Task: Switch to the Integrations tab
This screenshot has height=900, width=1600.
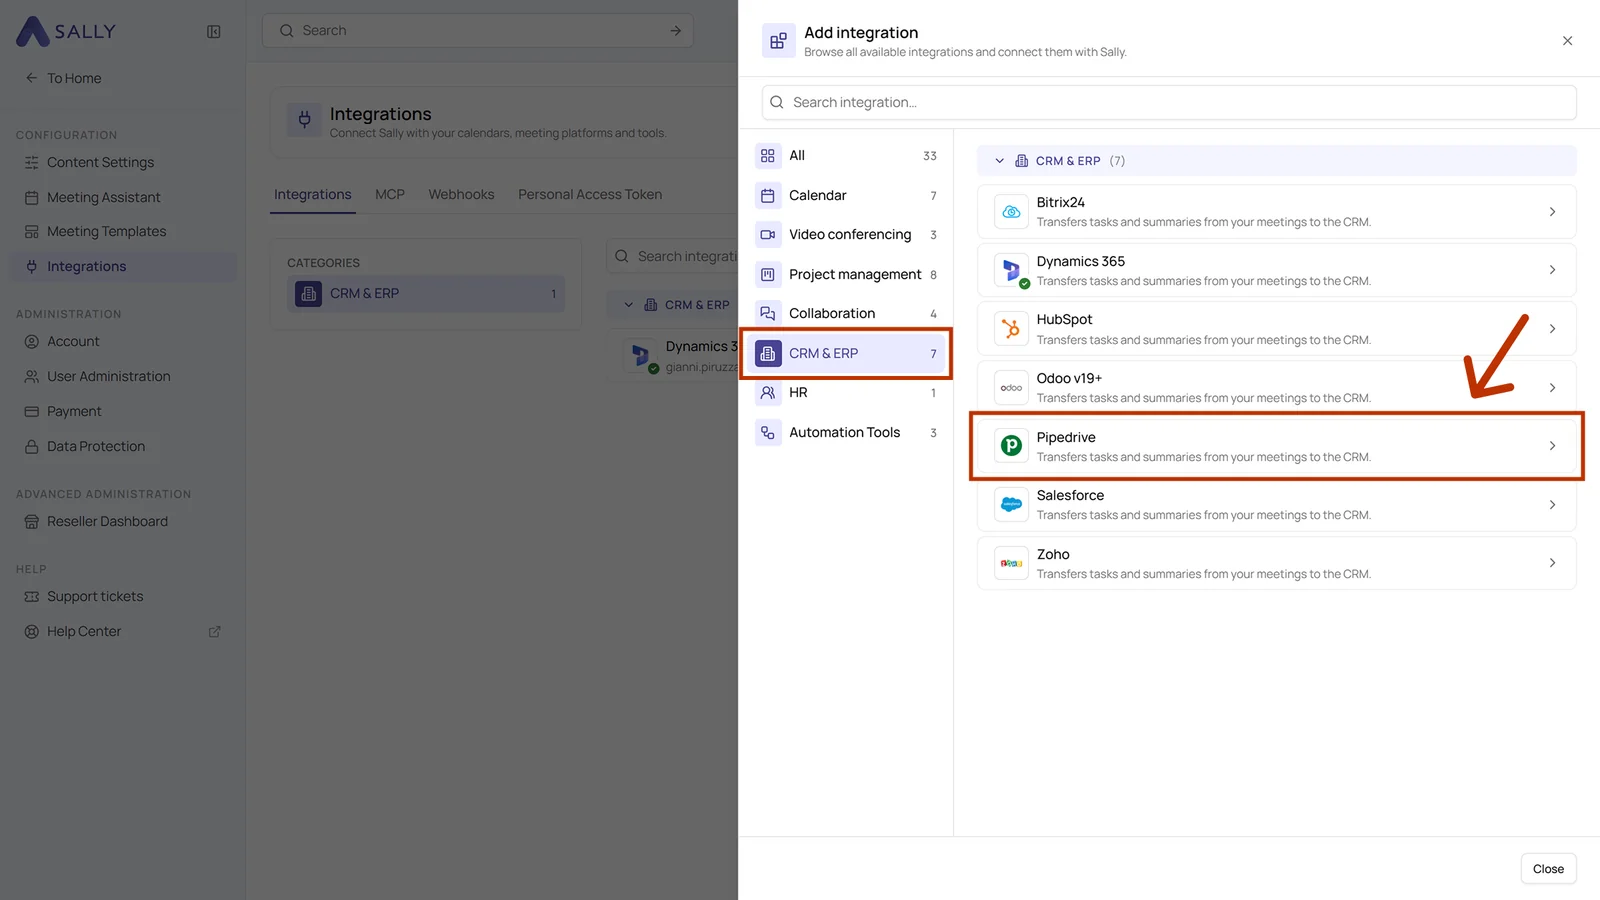Action: point(313,194)
